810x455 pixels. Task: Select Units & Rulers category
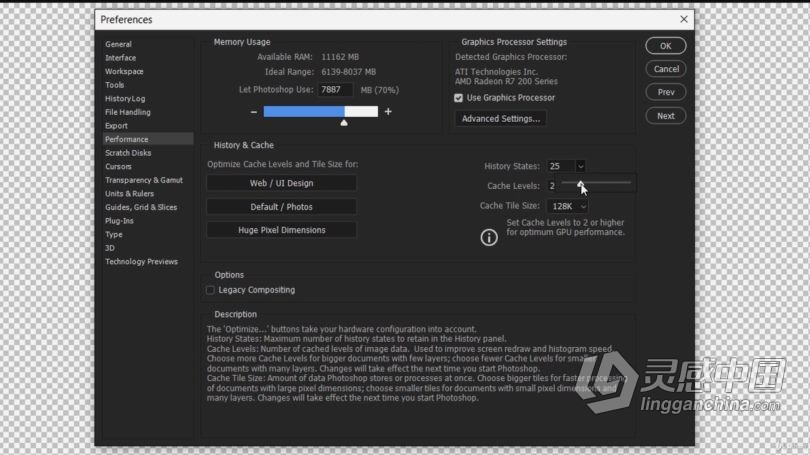(x=129, y=194)
